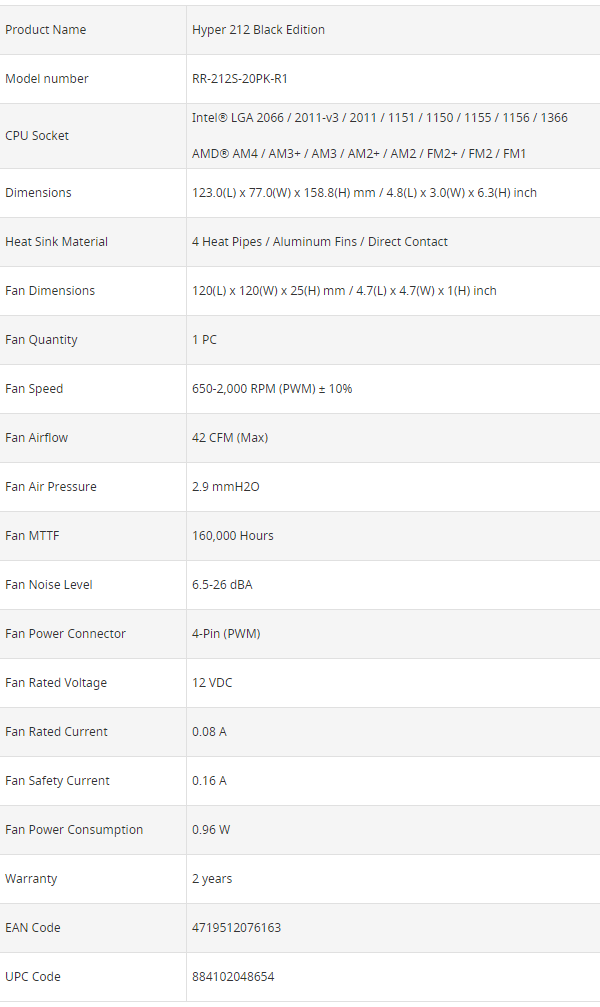Click the 12 VDC rated voltage value

coord(212,683)
